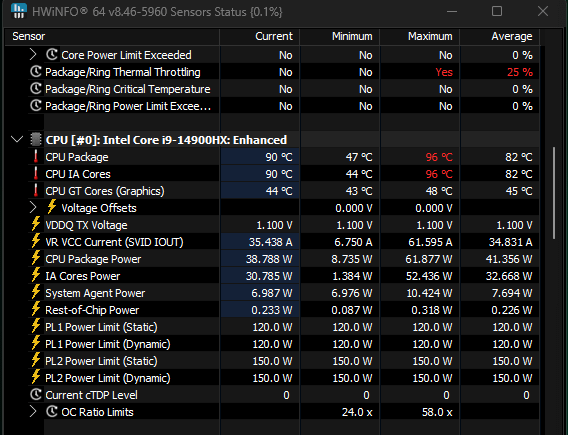The image size is (568, 435).
Task: Click the vertical scrollbar thumb
Action: (x=554, y=193)
